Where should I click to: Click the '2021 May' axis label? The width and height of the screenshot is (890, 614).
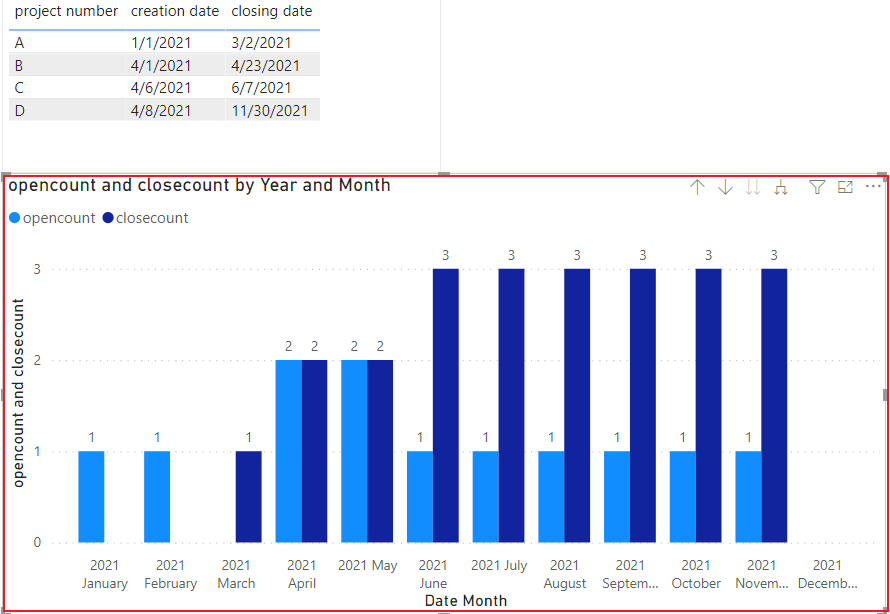[368, 566]
